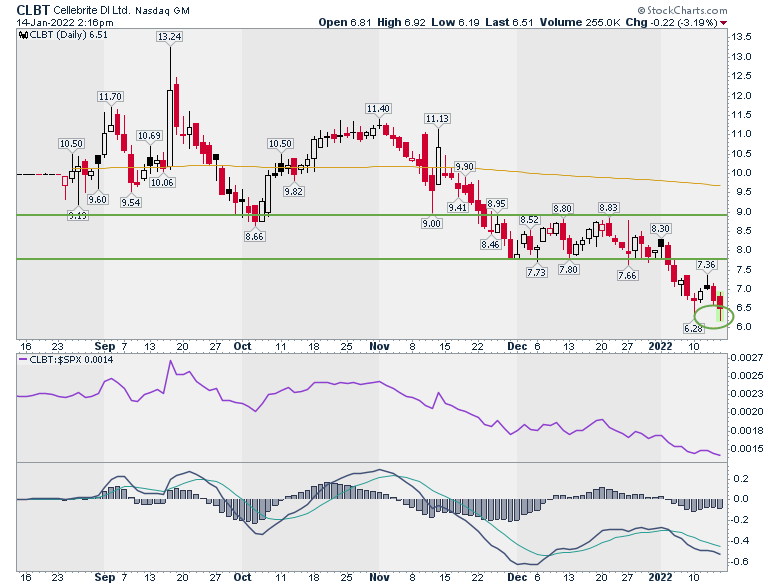Click the 13.24 peak price label
The image size is (780, 586).
(x=169, y=36)
